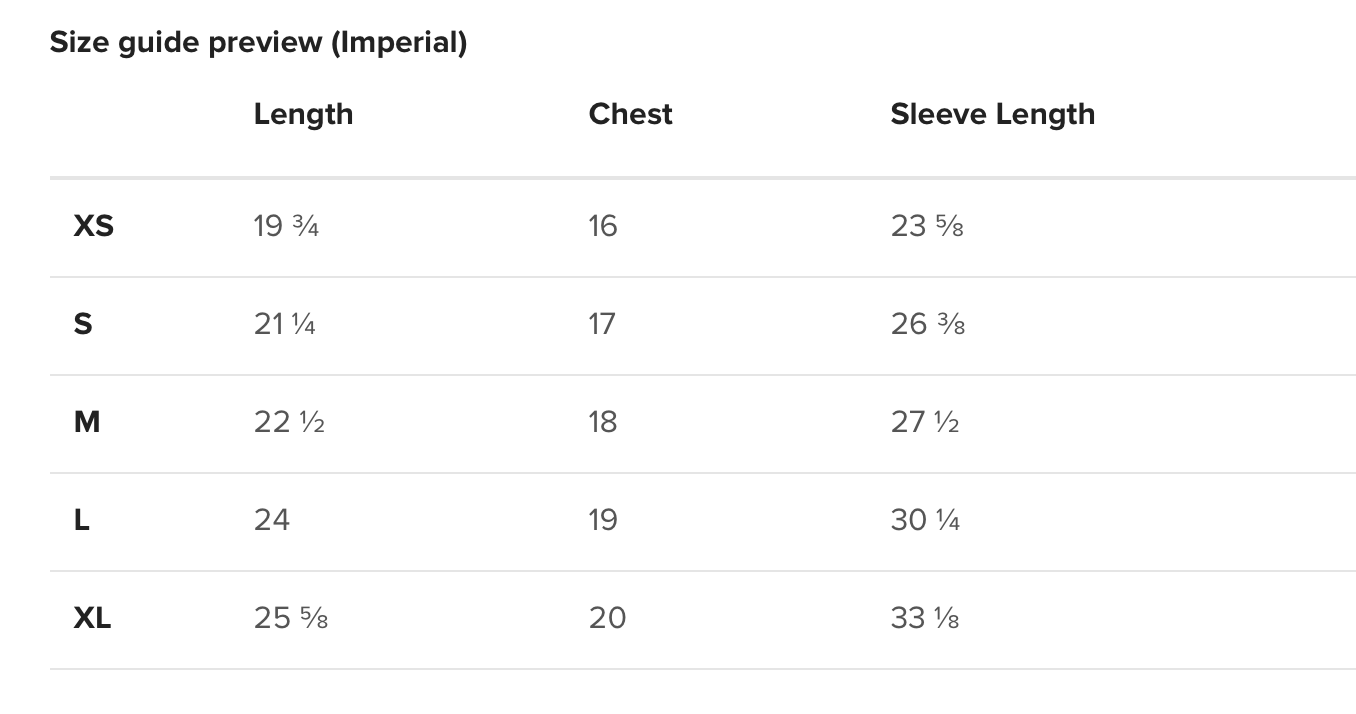
Task: Click the Sleeve Length column header
Action: (992, 115)
